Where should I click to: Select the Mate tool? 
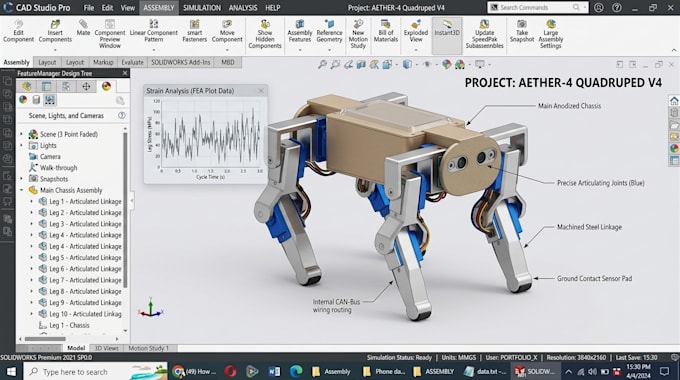click(x=83, y=28)
